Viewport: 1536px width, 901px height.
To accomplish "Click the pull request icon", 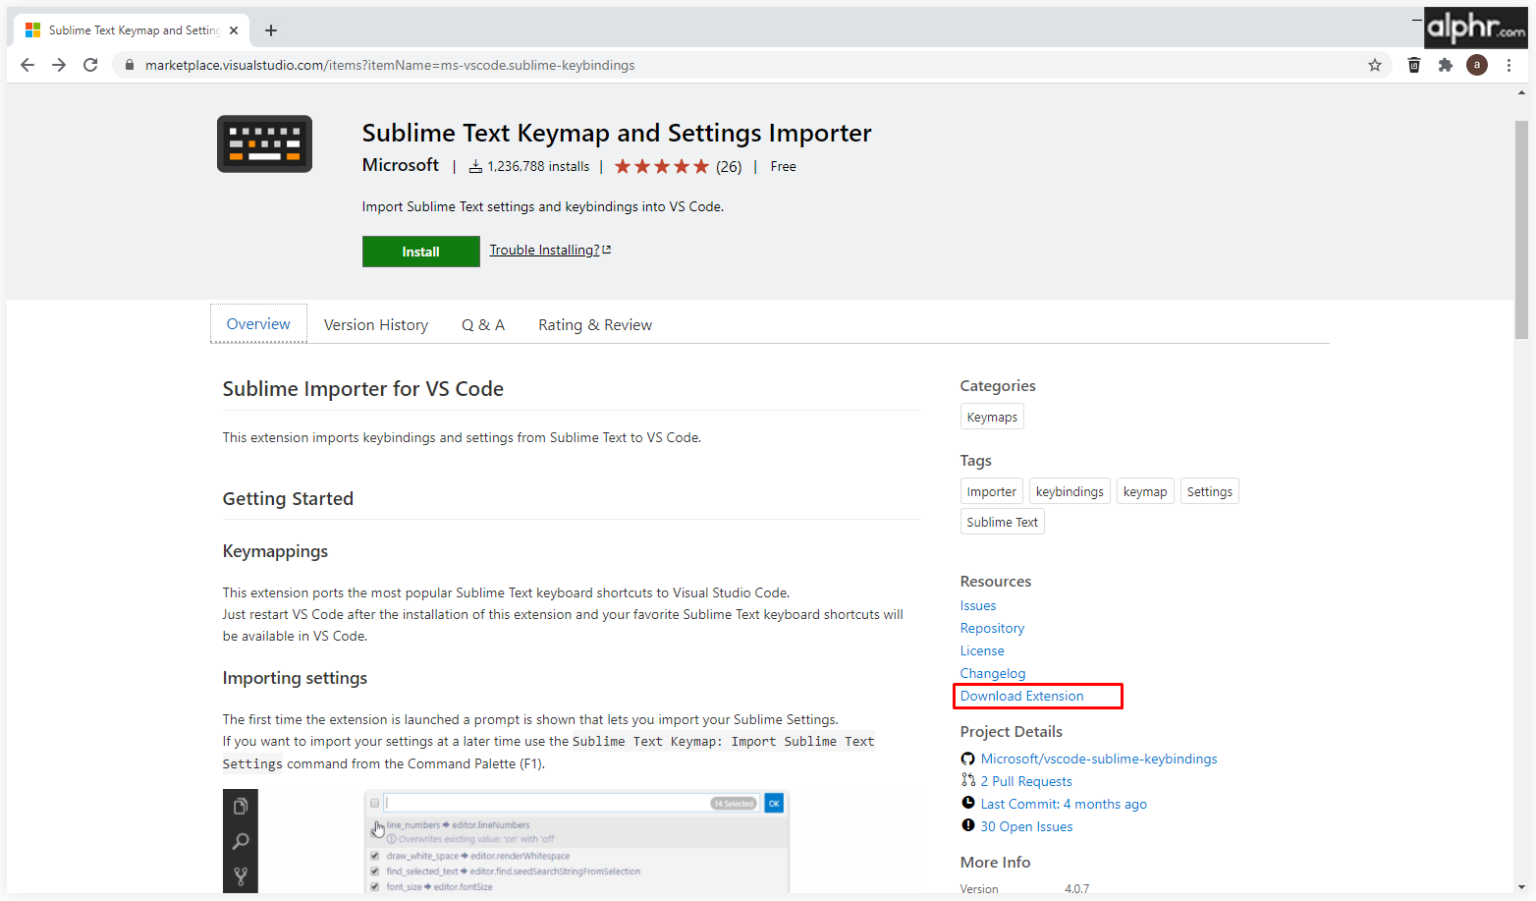I will pos(968,780).
